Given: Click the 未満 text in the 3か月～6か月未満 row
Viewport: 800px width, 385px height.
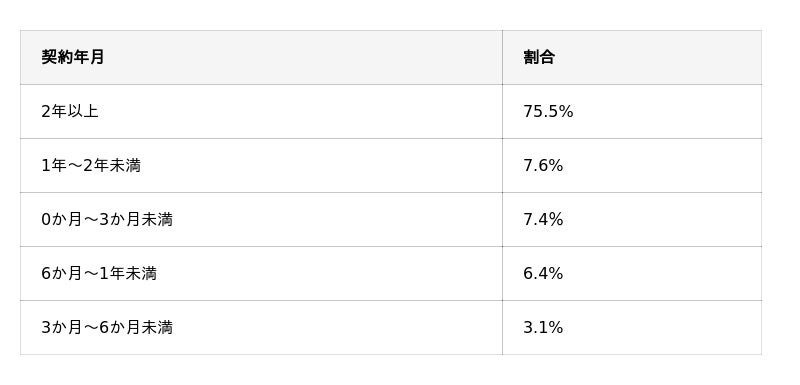Looking at the screenshot, I should [157, 327].
